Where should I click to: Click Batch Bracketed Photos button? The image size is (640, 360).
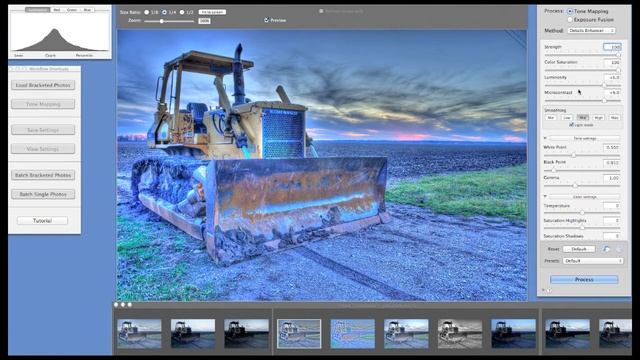[43, 175]
